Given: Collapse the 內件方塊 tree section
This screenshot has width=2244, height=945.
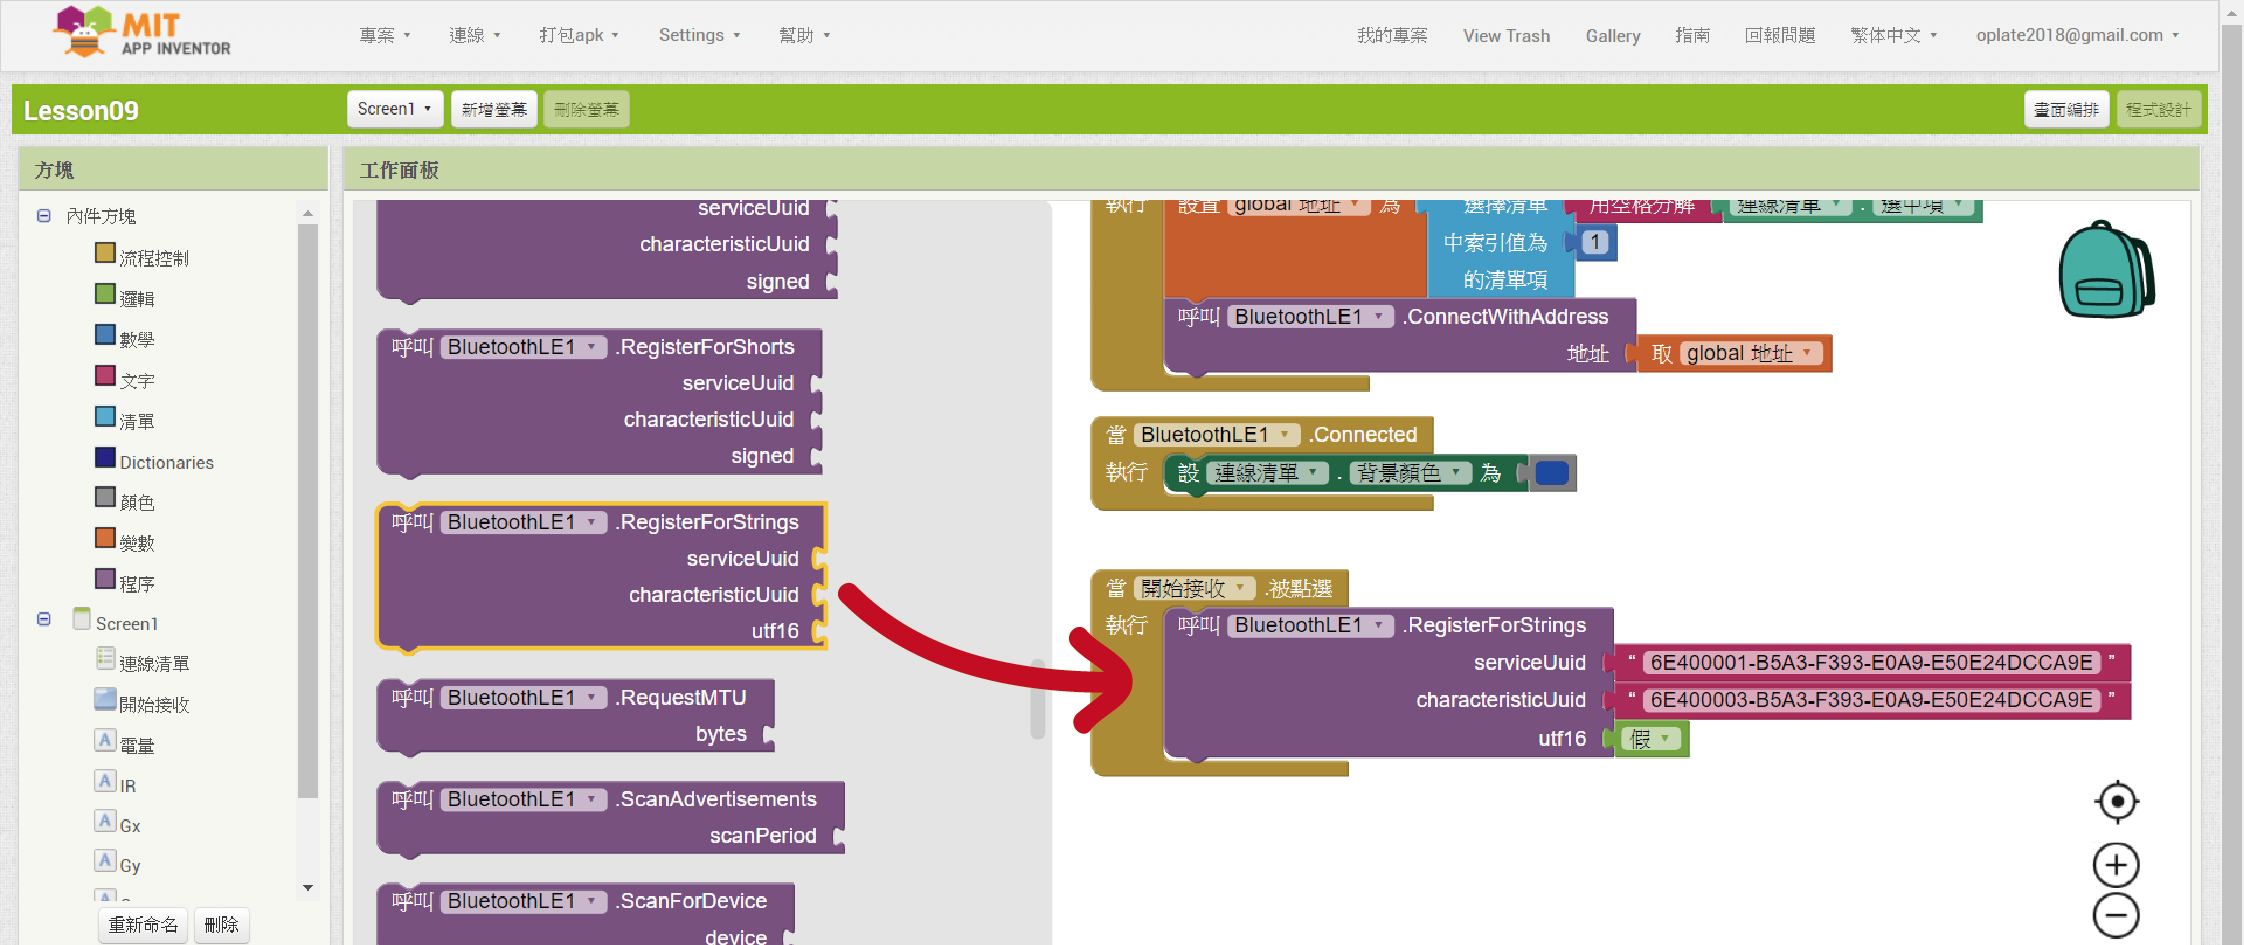Looking at the screenshot, I should (44, 216).
